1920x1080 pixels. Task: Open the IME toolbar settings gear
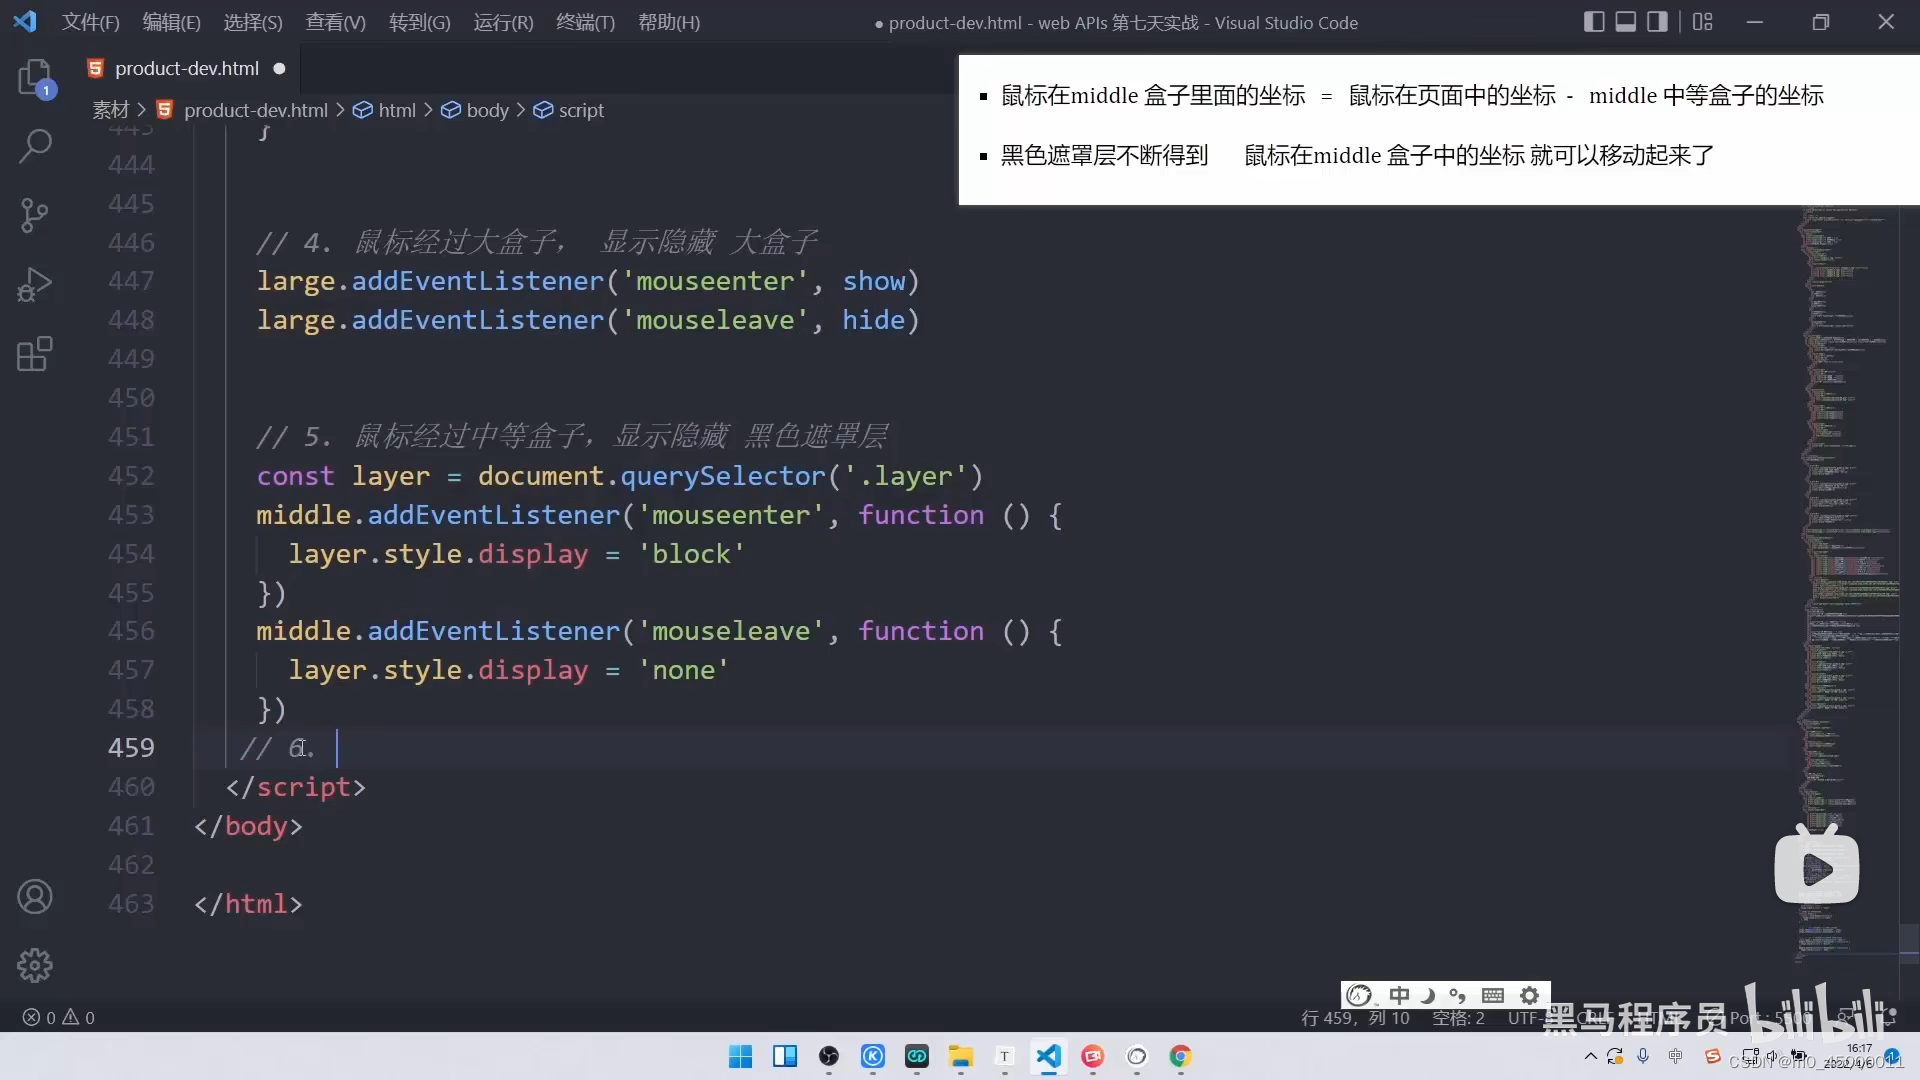point(1530,995)
